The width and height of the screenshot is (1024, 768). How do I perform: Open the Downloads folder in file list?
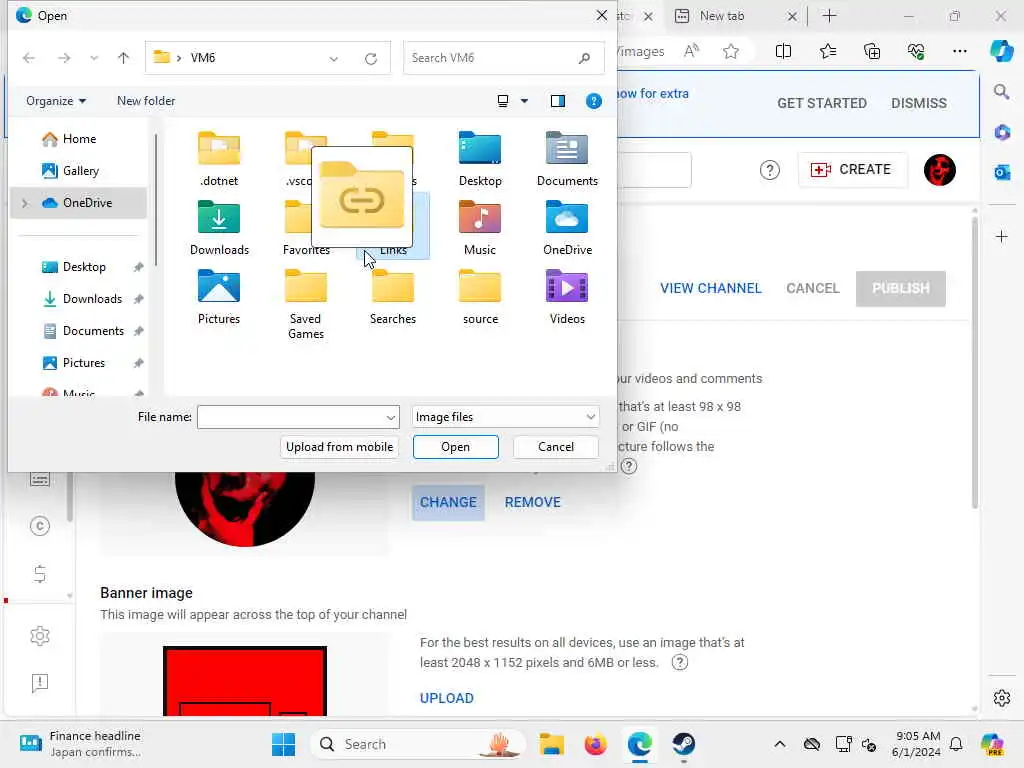coord(219,227)
